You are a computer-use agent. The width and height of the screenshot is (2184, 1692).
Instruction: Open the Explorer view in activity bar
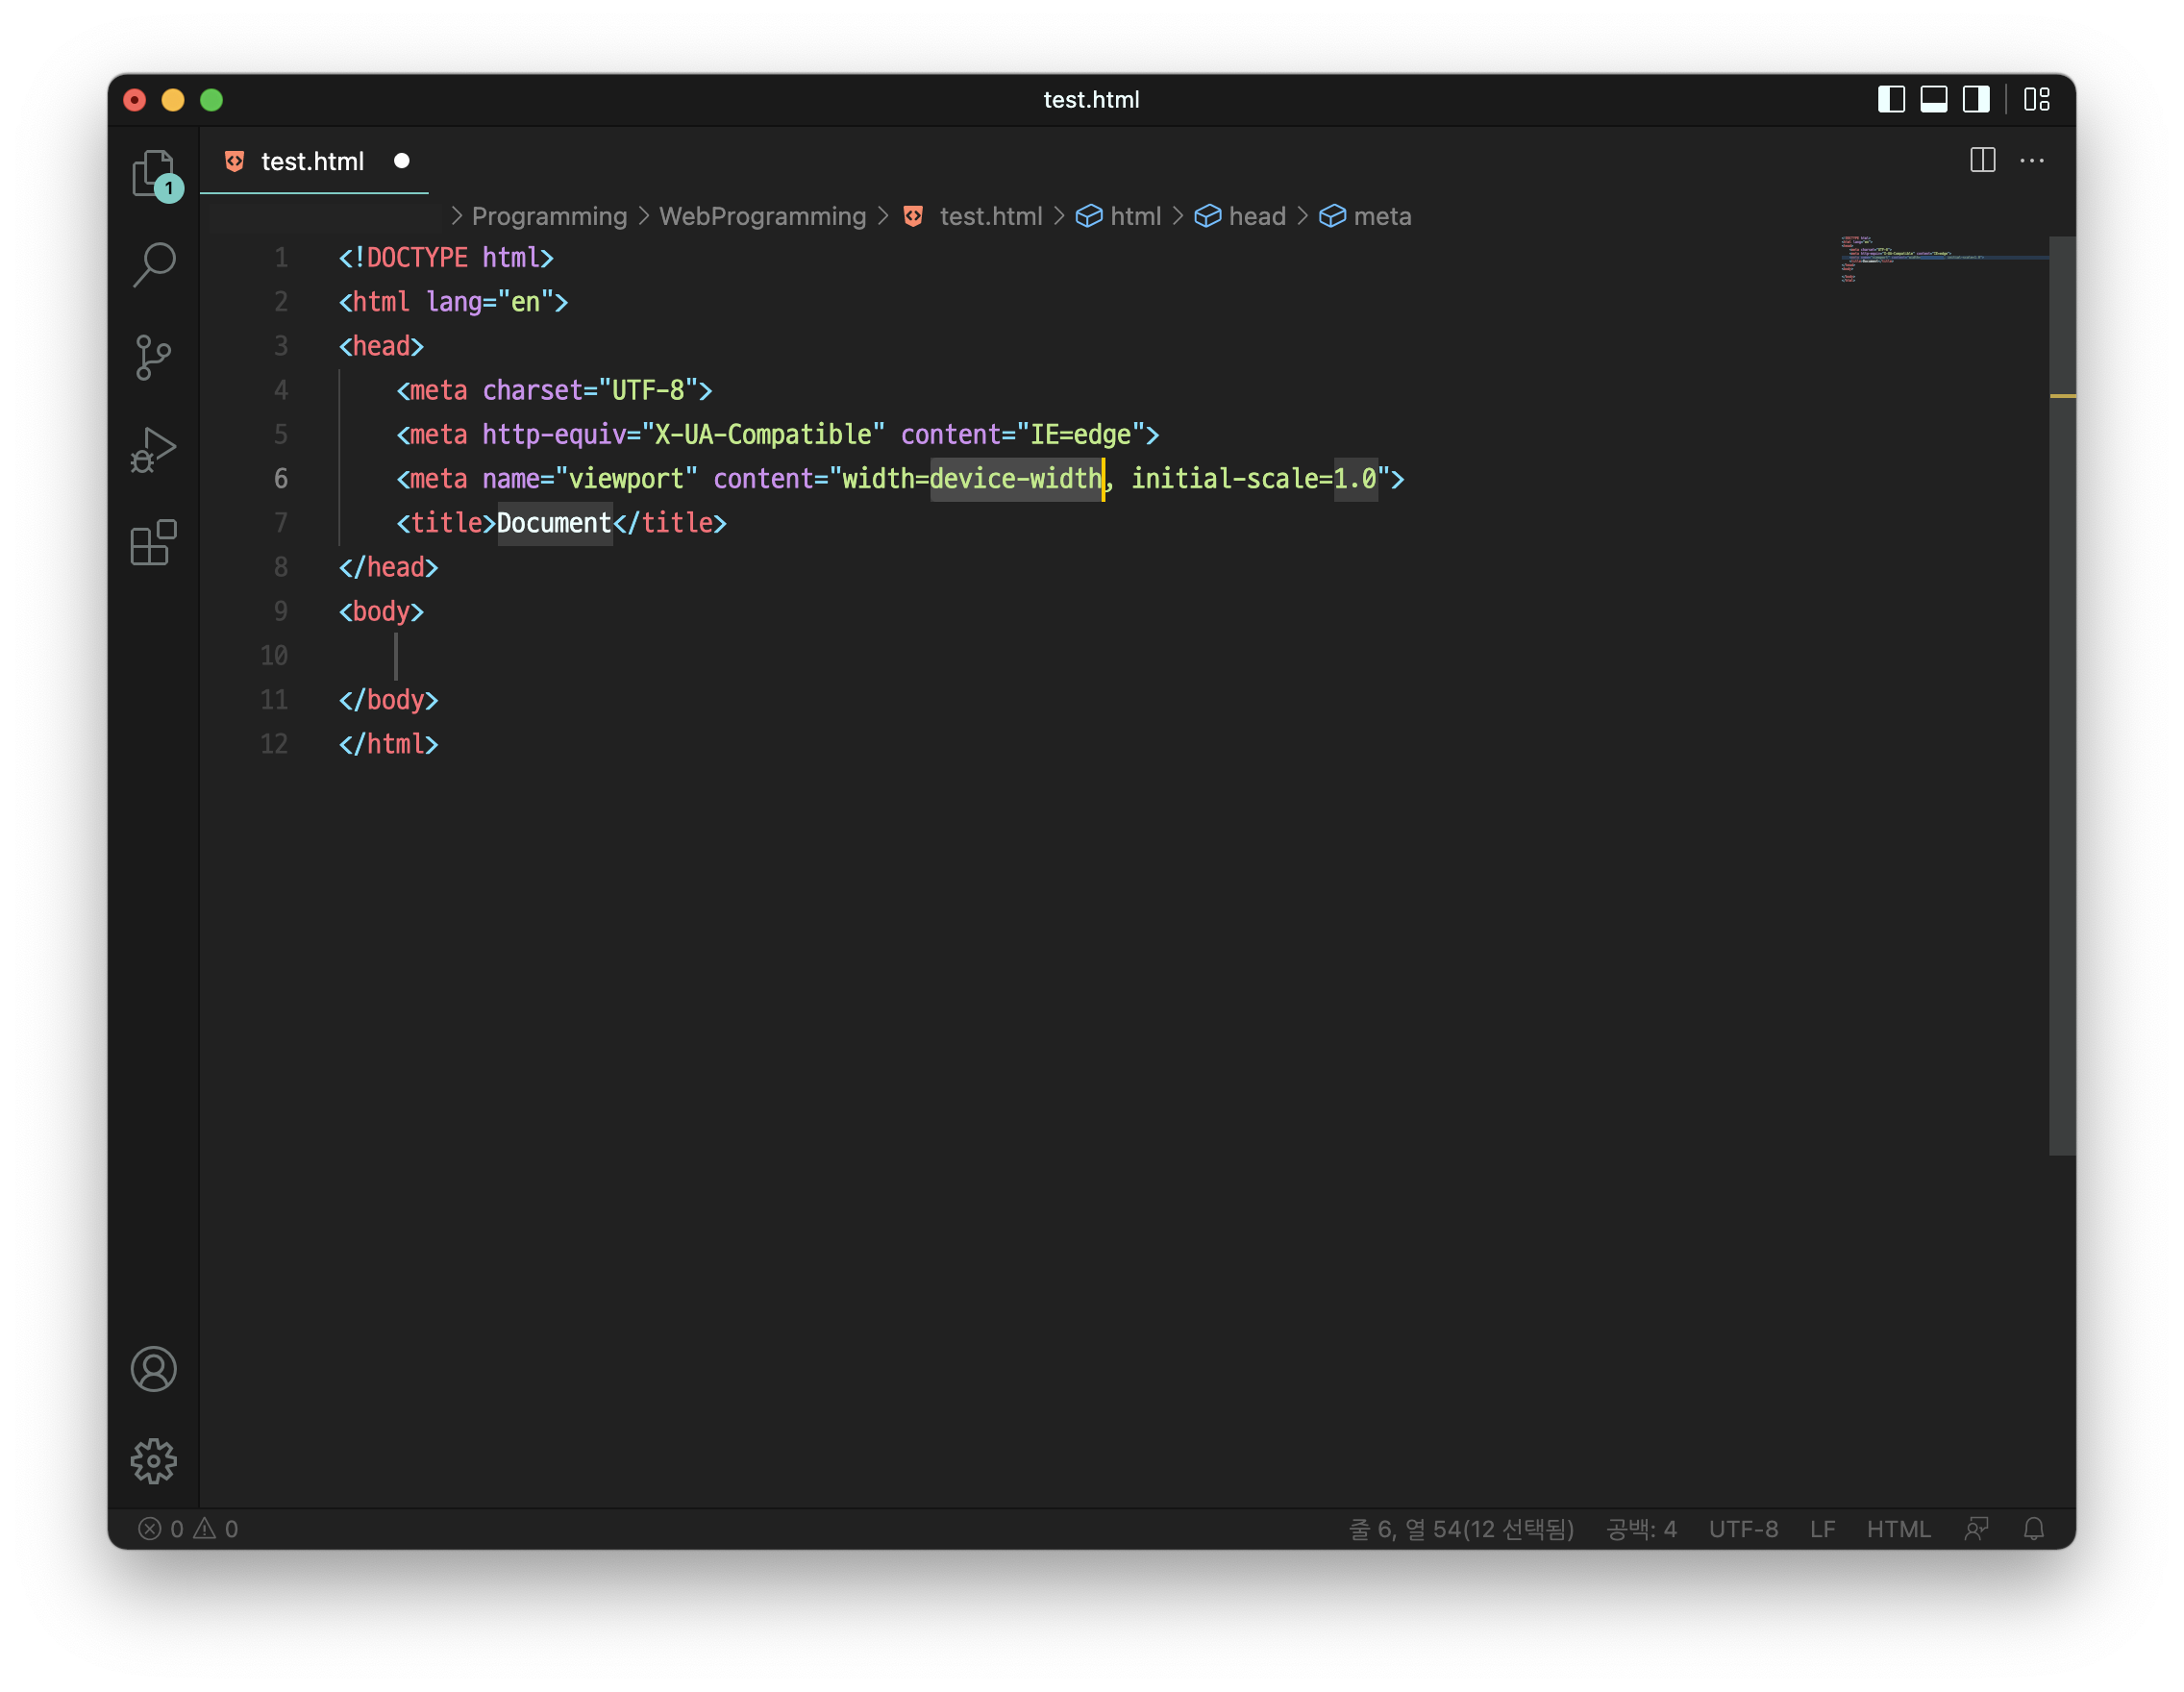[153, 173]
